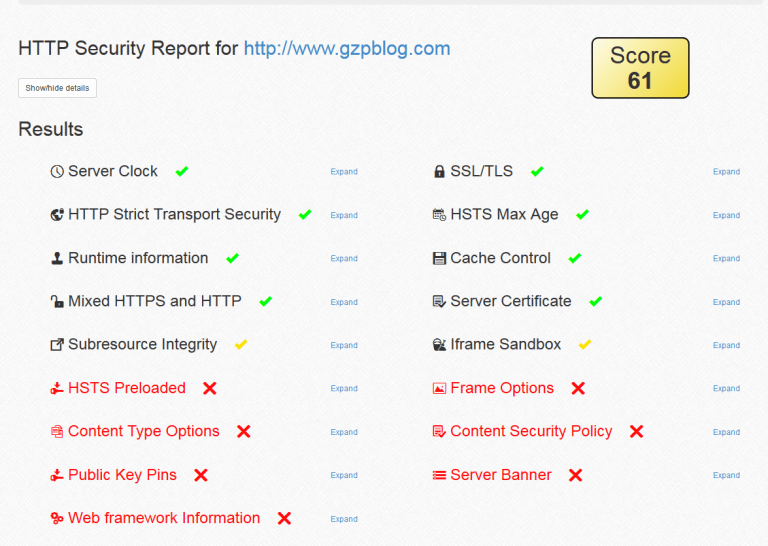Click the HSTS Max Age calendar icon
Image resolution: width=768 pixels, height=546 pixels.
tap(439, 214)
